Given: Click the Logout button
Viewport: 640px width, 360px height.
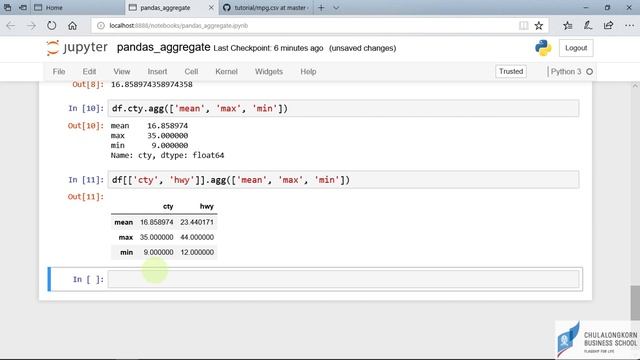Looking at the screenshot, I should pos(576,48).
